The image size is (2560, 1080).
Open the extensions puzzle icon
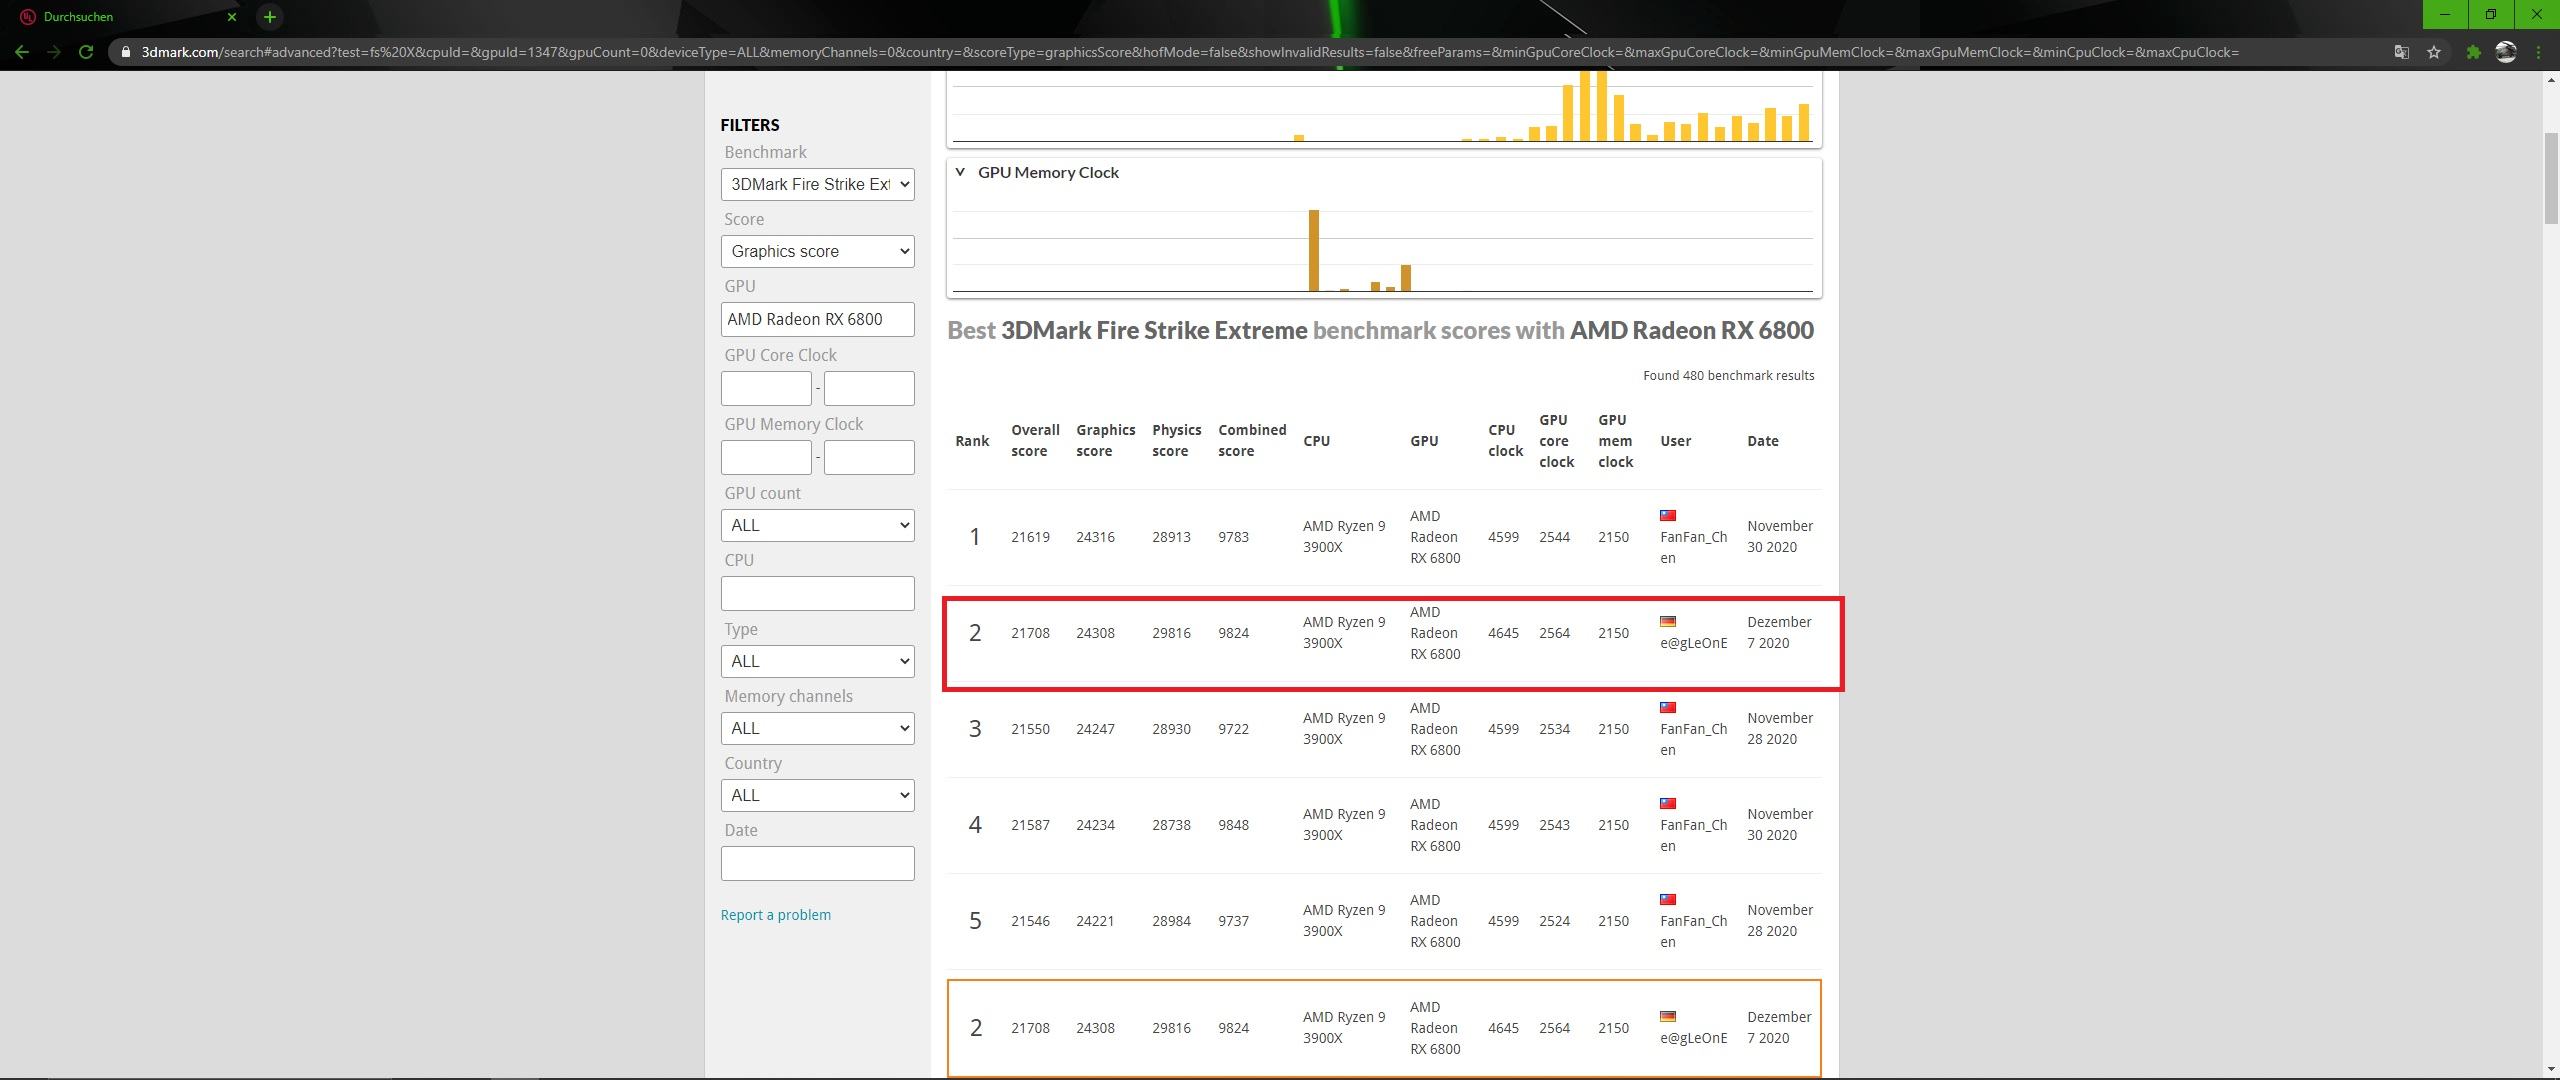(x=2473, y=52)
